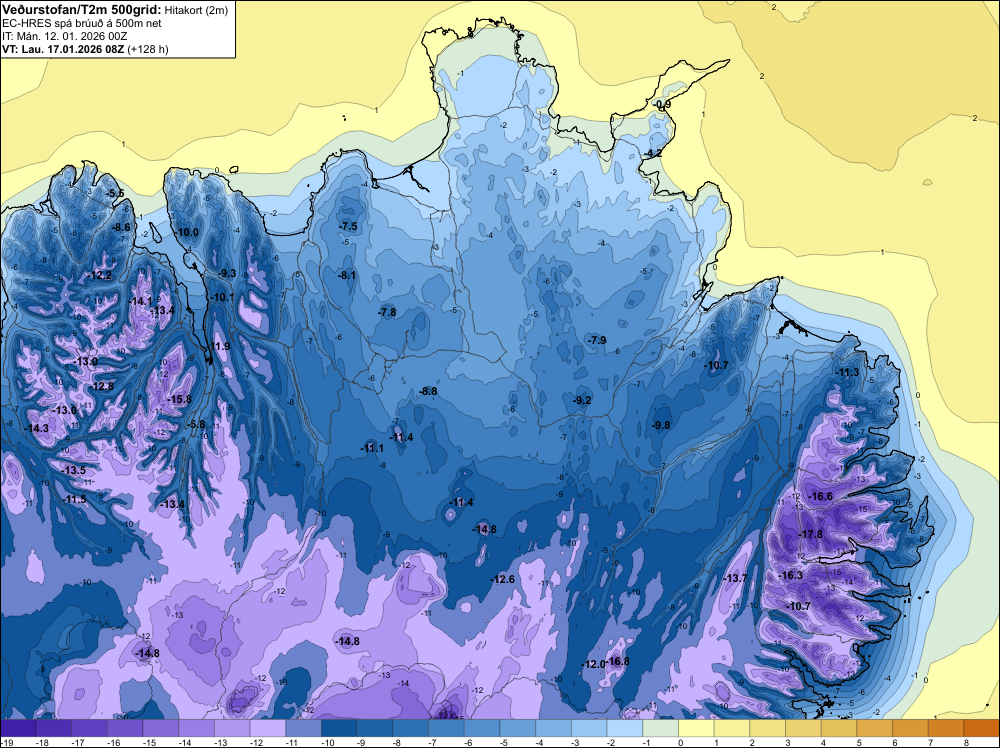Select the -14.3 temperature reading
The image size is (1000, 748).
click(x=37, y=428)
